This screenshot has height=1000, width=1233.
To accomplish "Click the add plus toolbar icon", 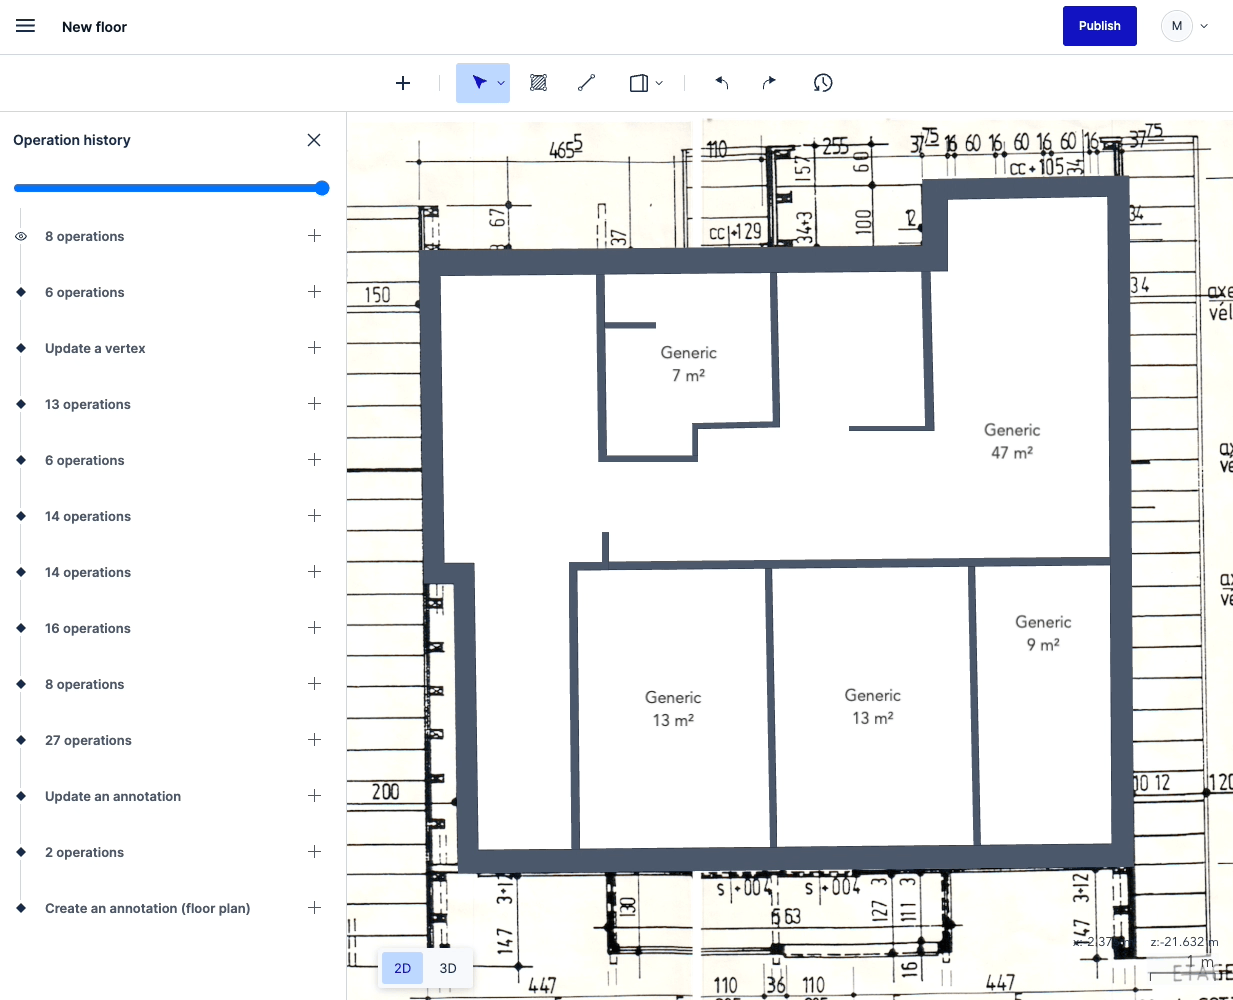I will pos(403,83).
